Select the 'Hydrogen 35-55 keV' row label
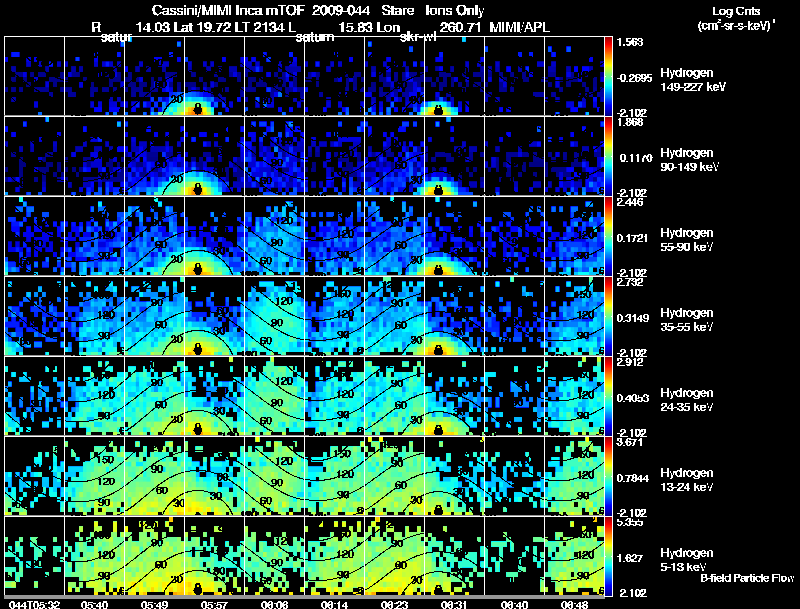The width and height of the screenshot is (800, 609). tap(687, 320)
